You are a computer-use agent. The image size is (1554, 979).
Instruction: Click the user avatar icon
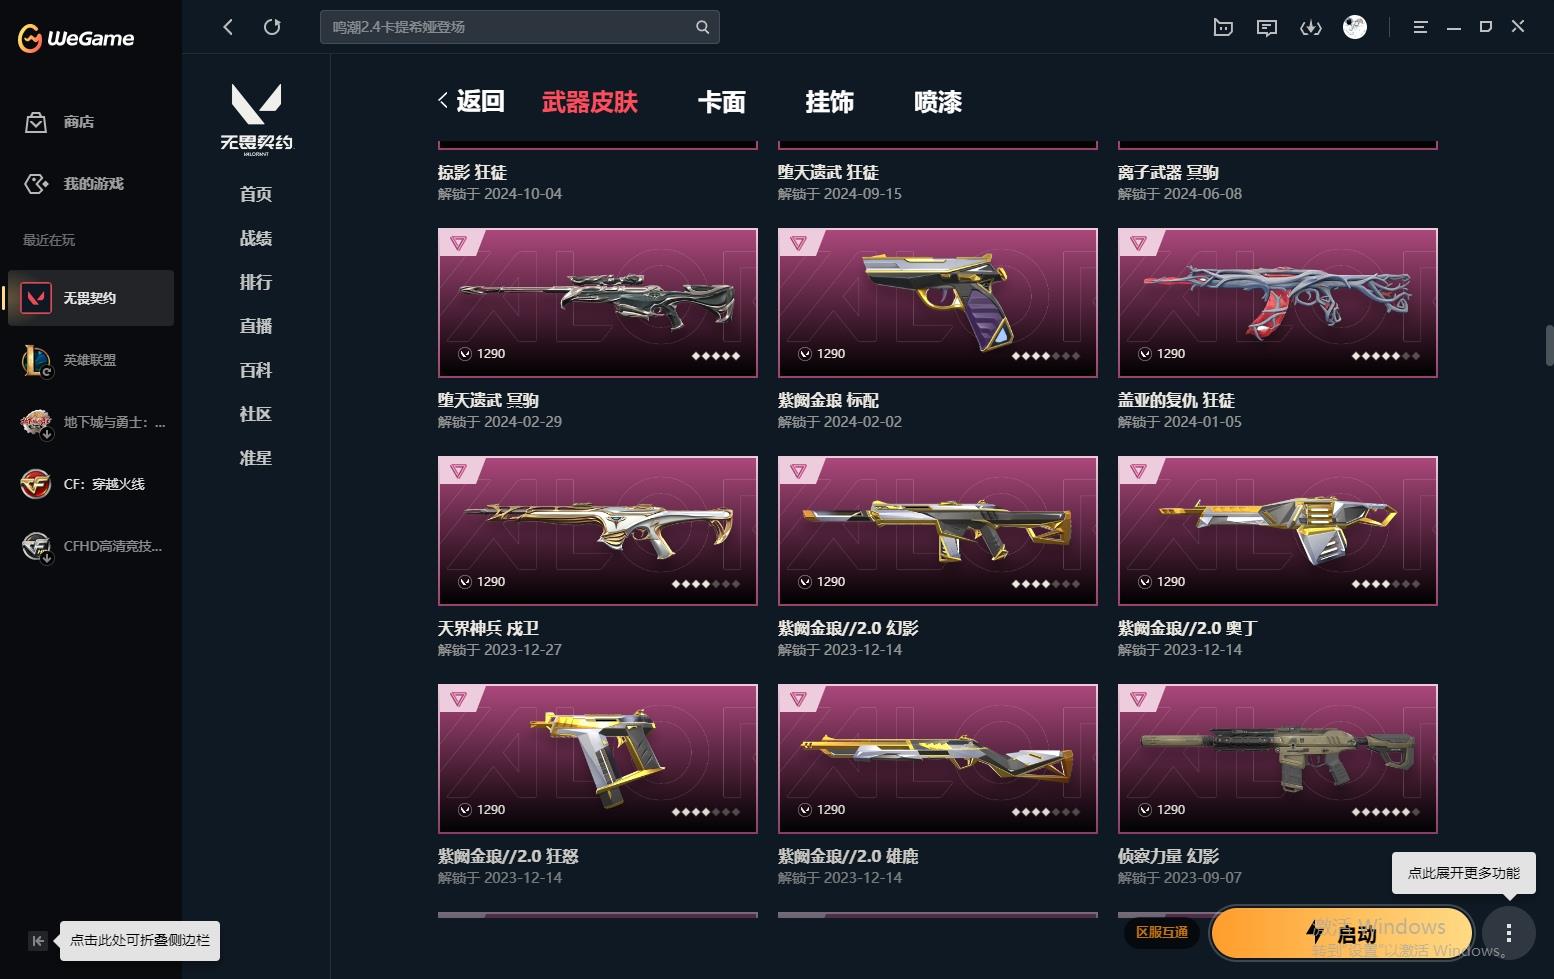(1355, 27)
